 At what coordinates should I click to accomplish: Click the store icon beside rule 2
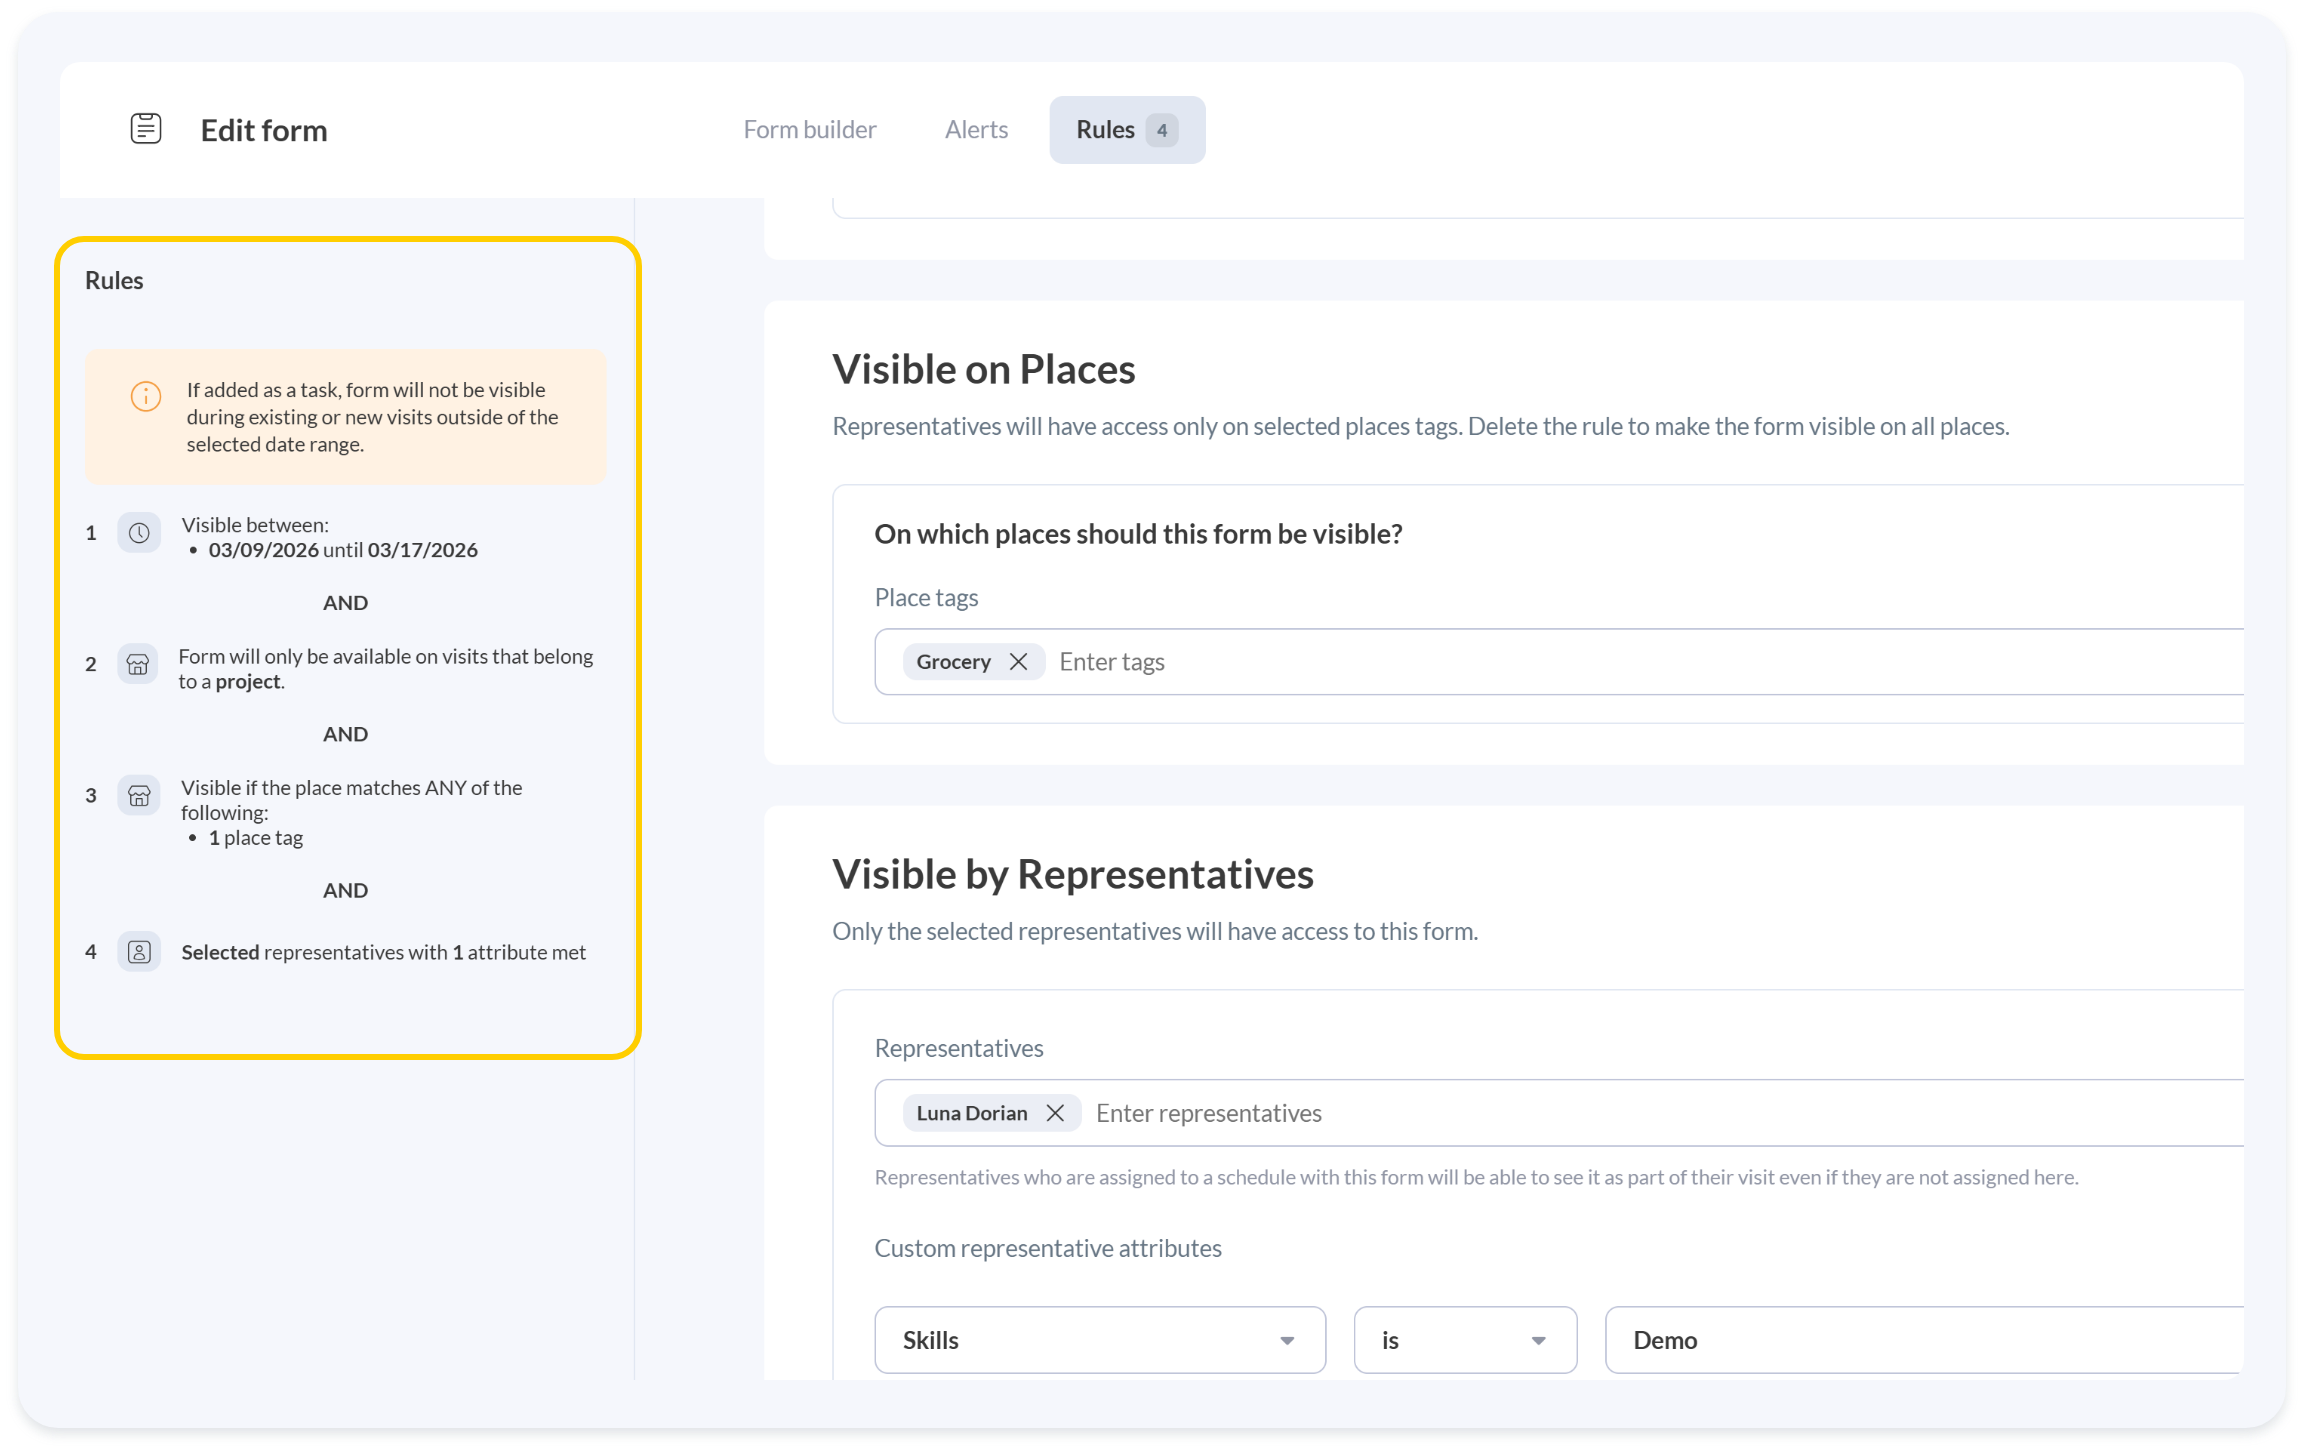pos(138,665)
